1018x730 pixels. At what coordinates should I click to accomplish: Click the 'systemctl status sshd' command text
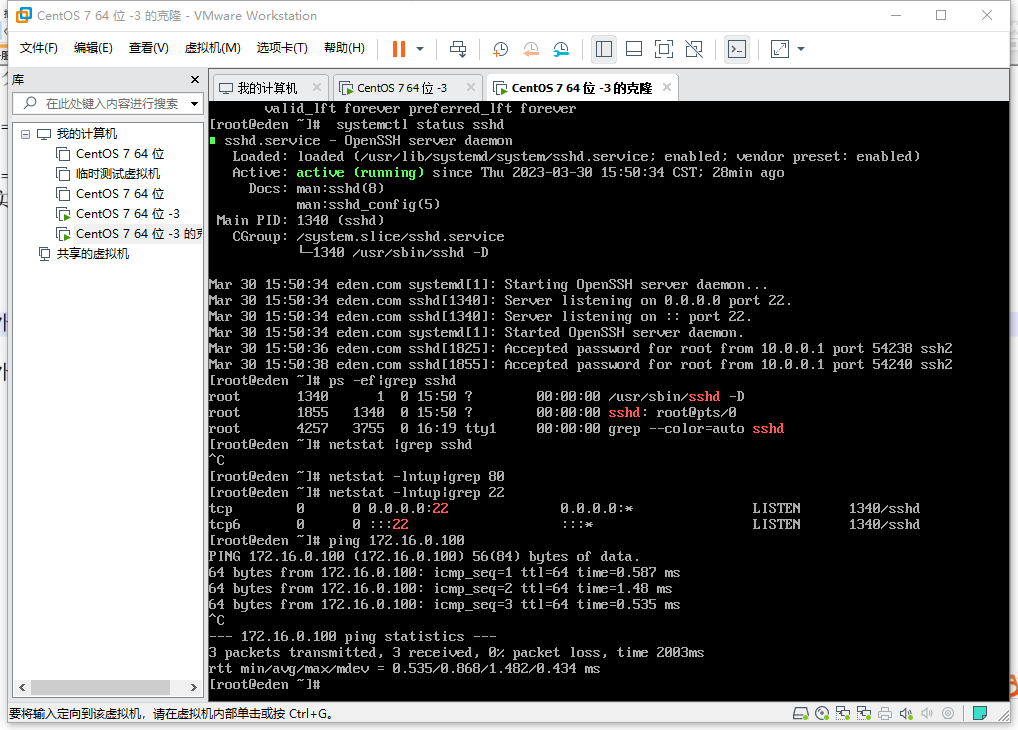coord(419,125)
